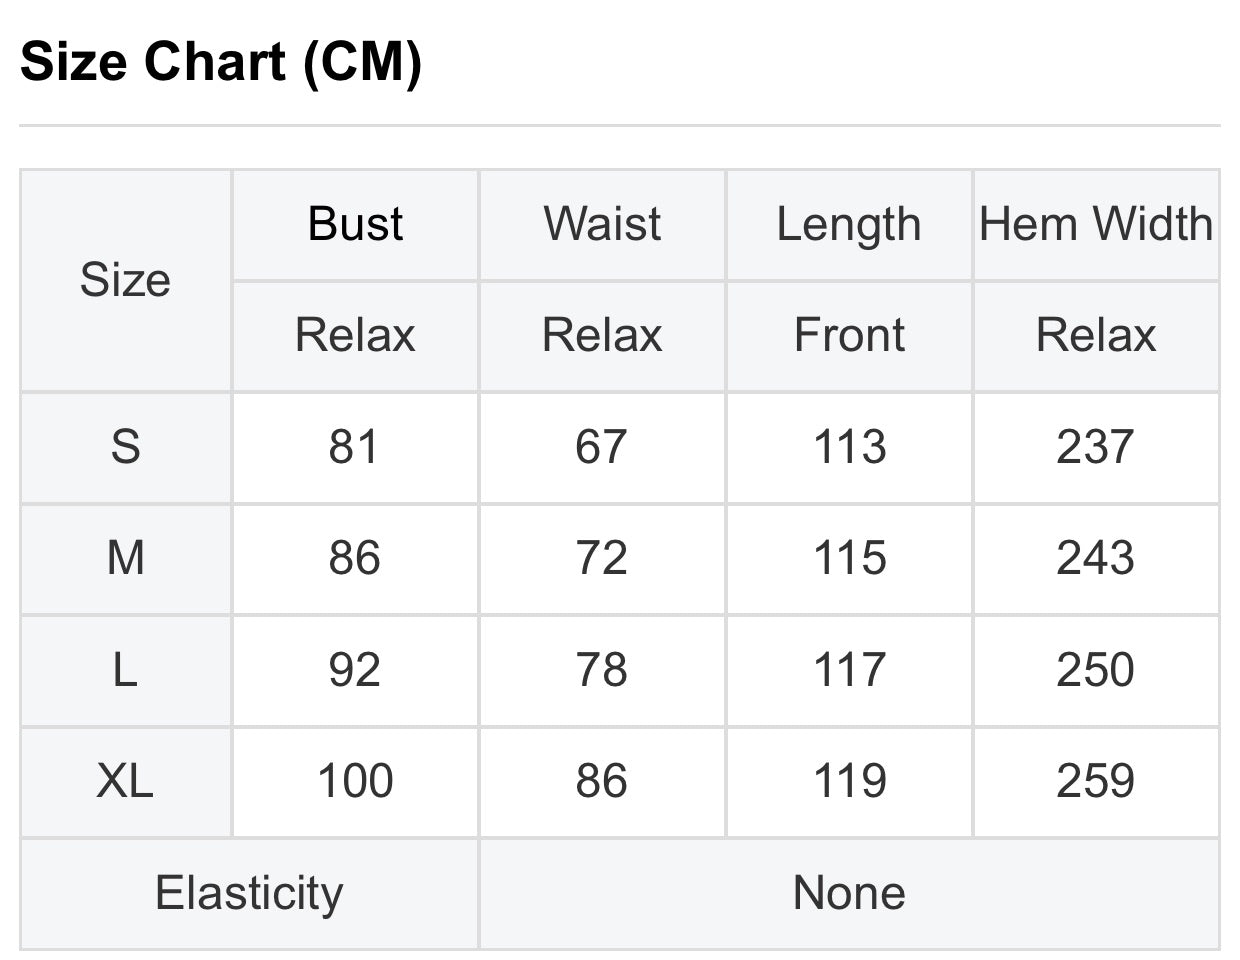Select the Size header cell
1240x960 pixels.
click(125, 280)
